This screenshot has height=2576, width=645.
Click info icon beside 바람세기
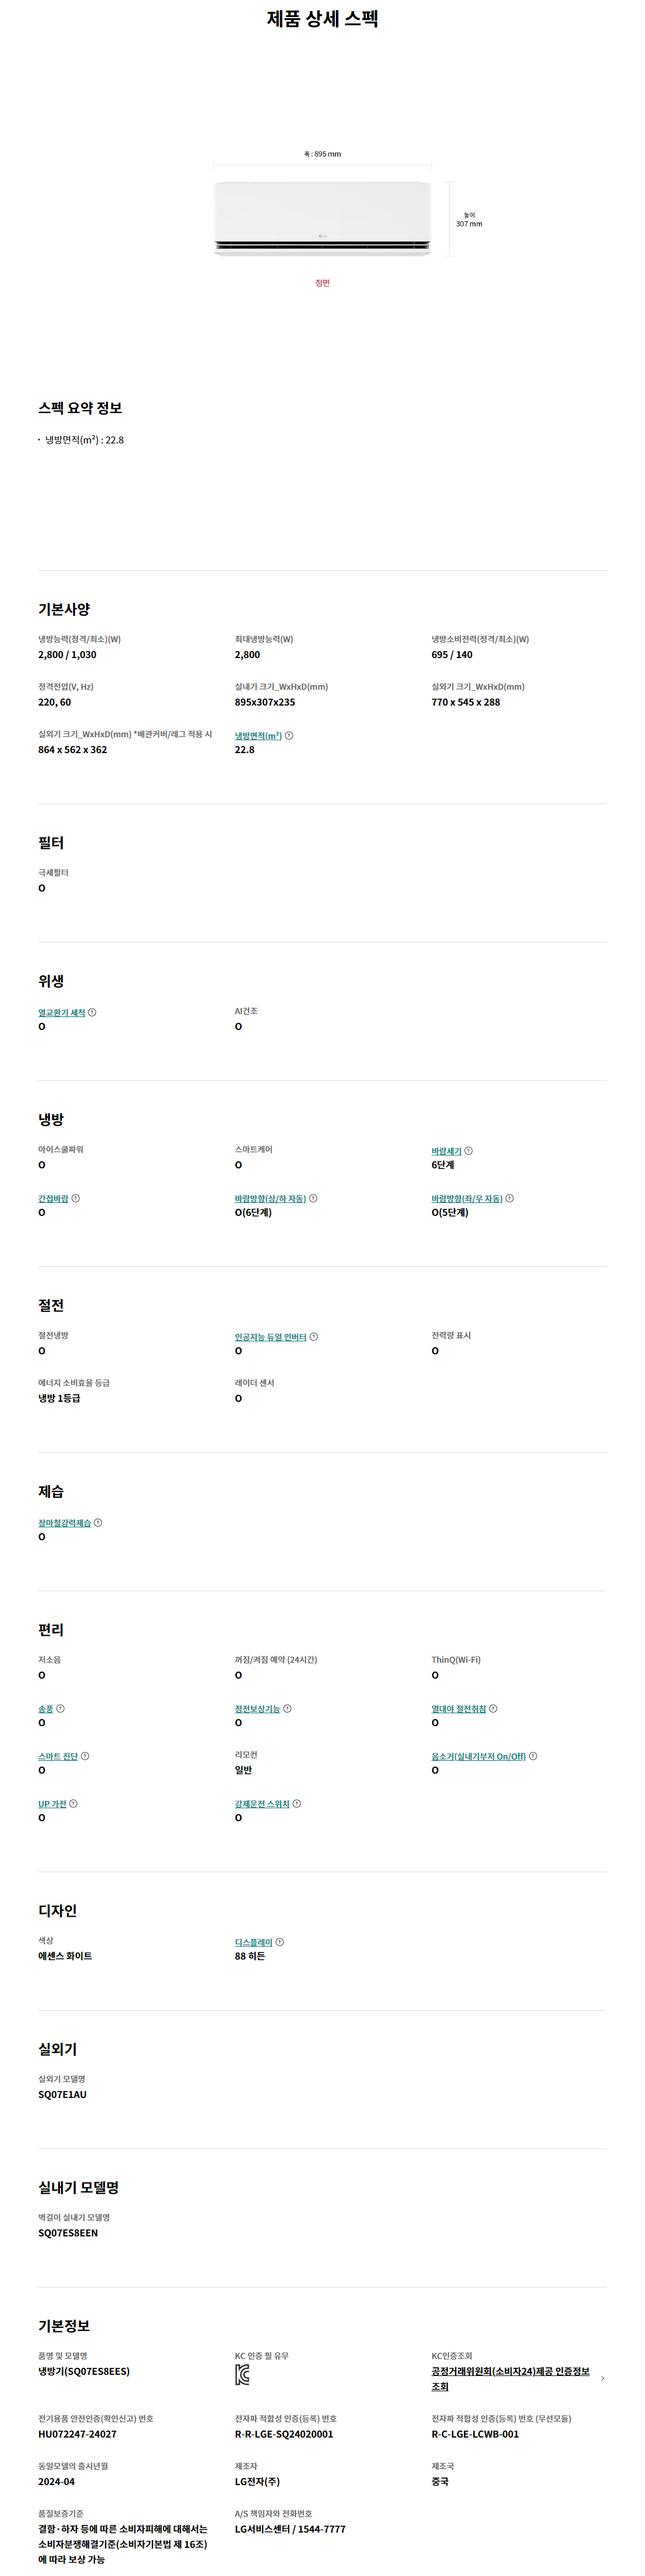[468, 1151]
